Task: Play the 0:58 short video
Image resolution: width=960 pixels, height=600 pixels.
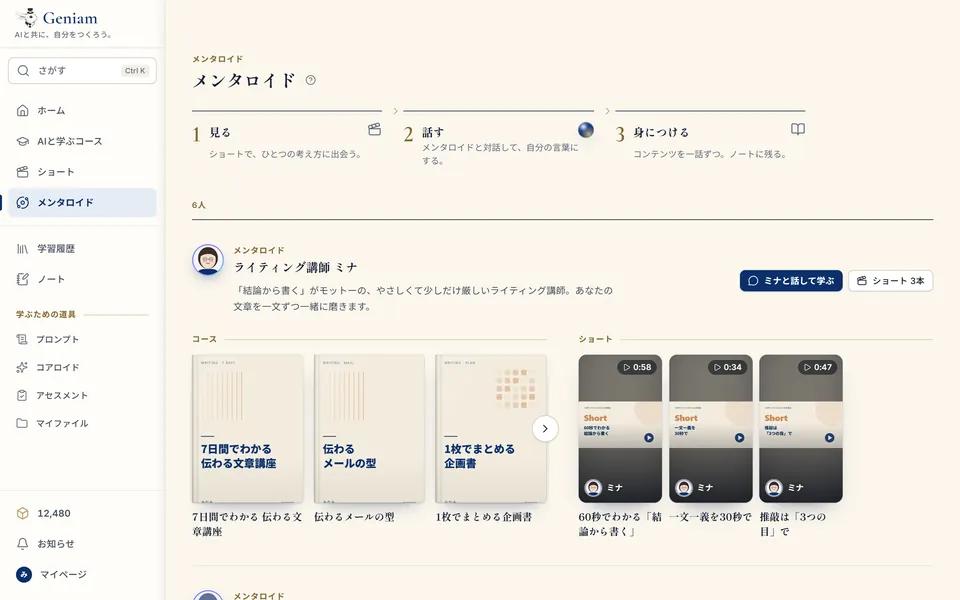Action: tap(620, 429)
